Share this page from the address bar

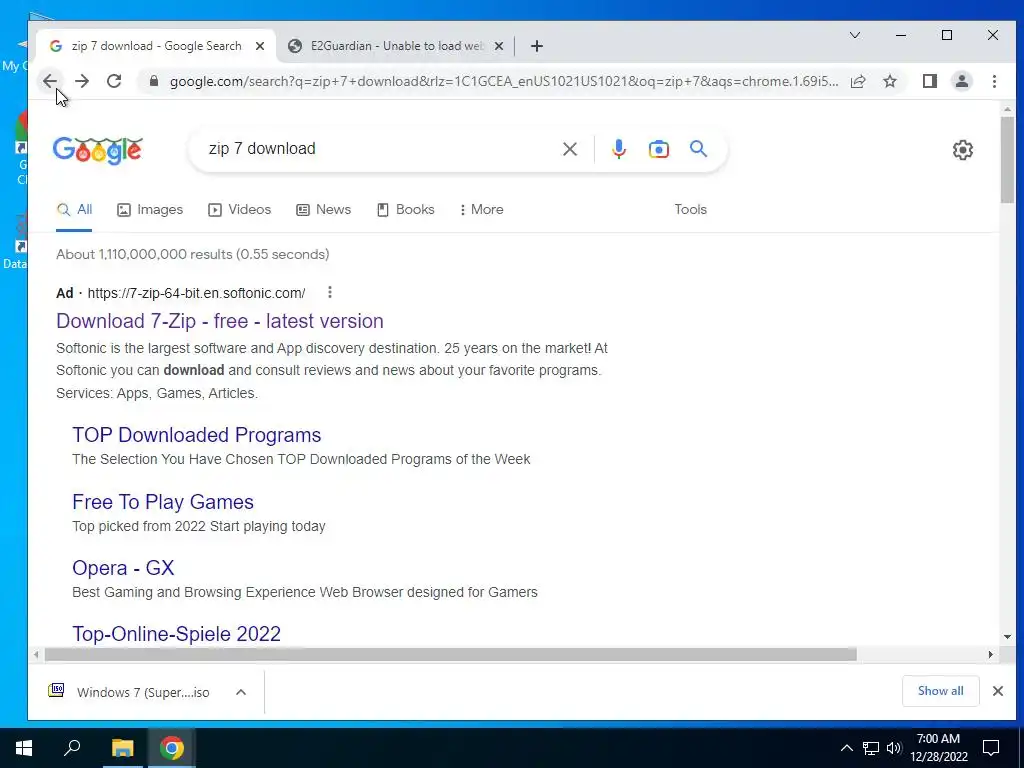point(858,81)
